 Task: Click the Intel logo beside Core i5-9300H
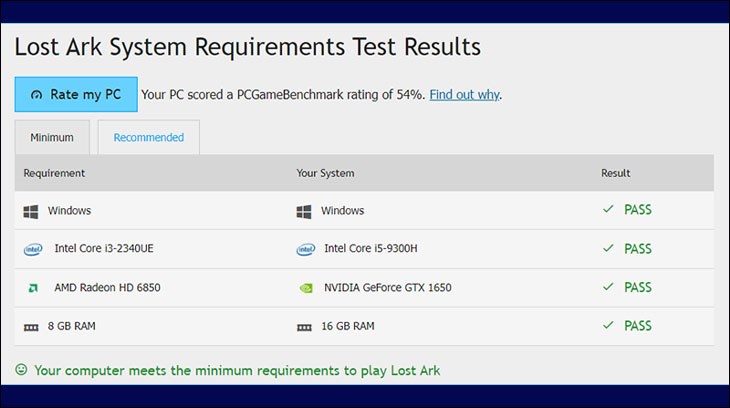point(305,249)
